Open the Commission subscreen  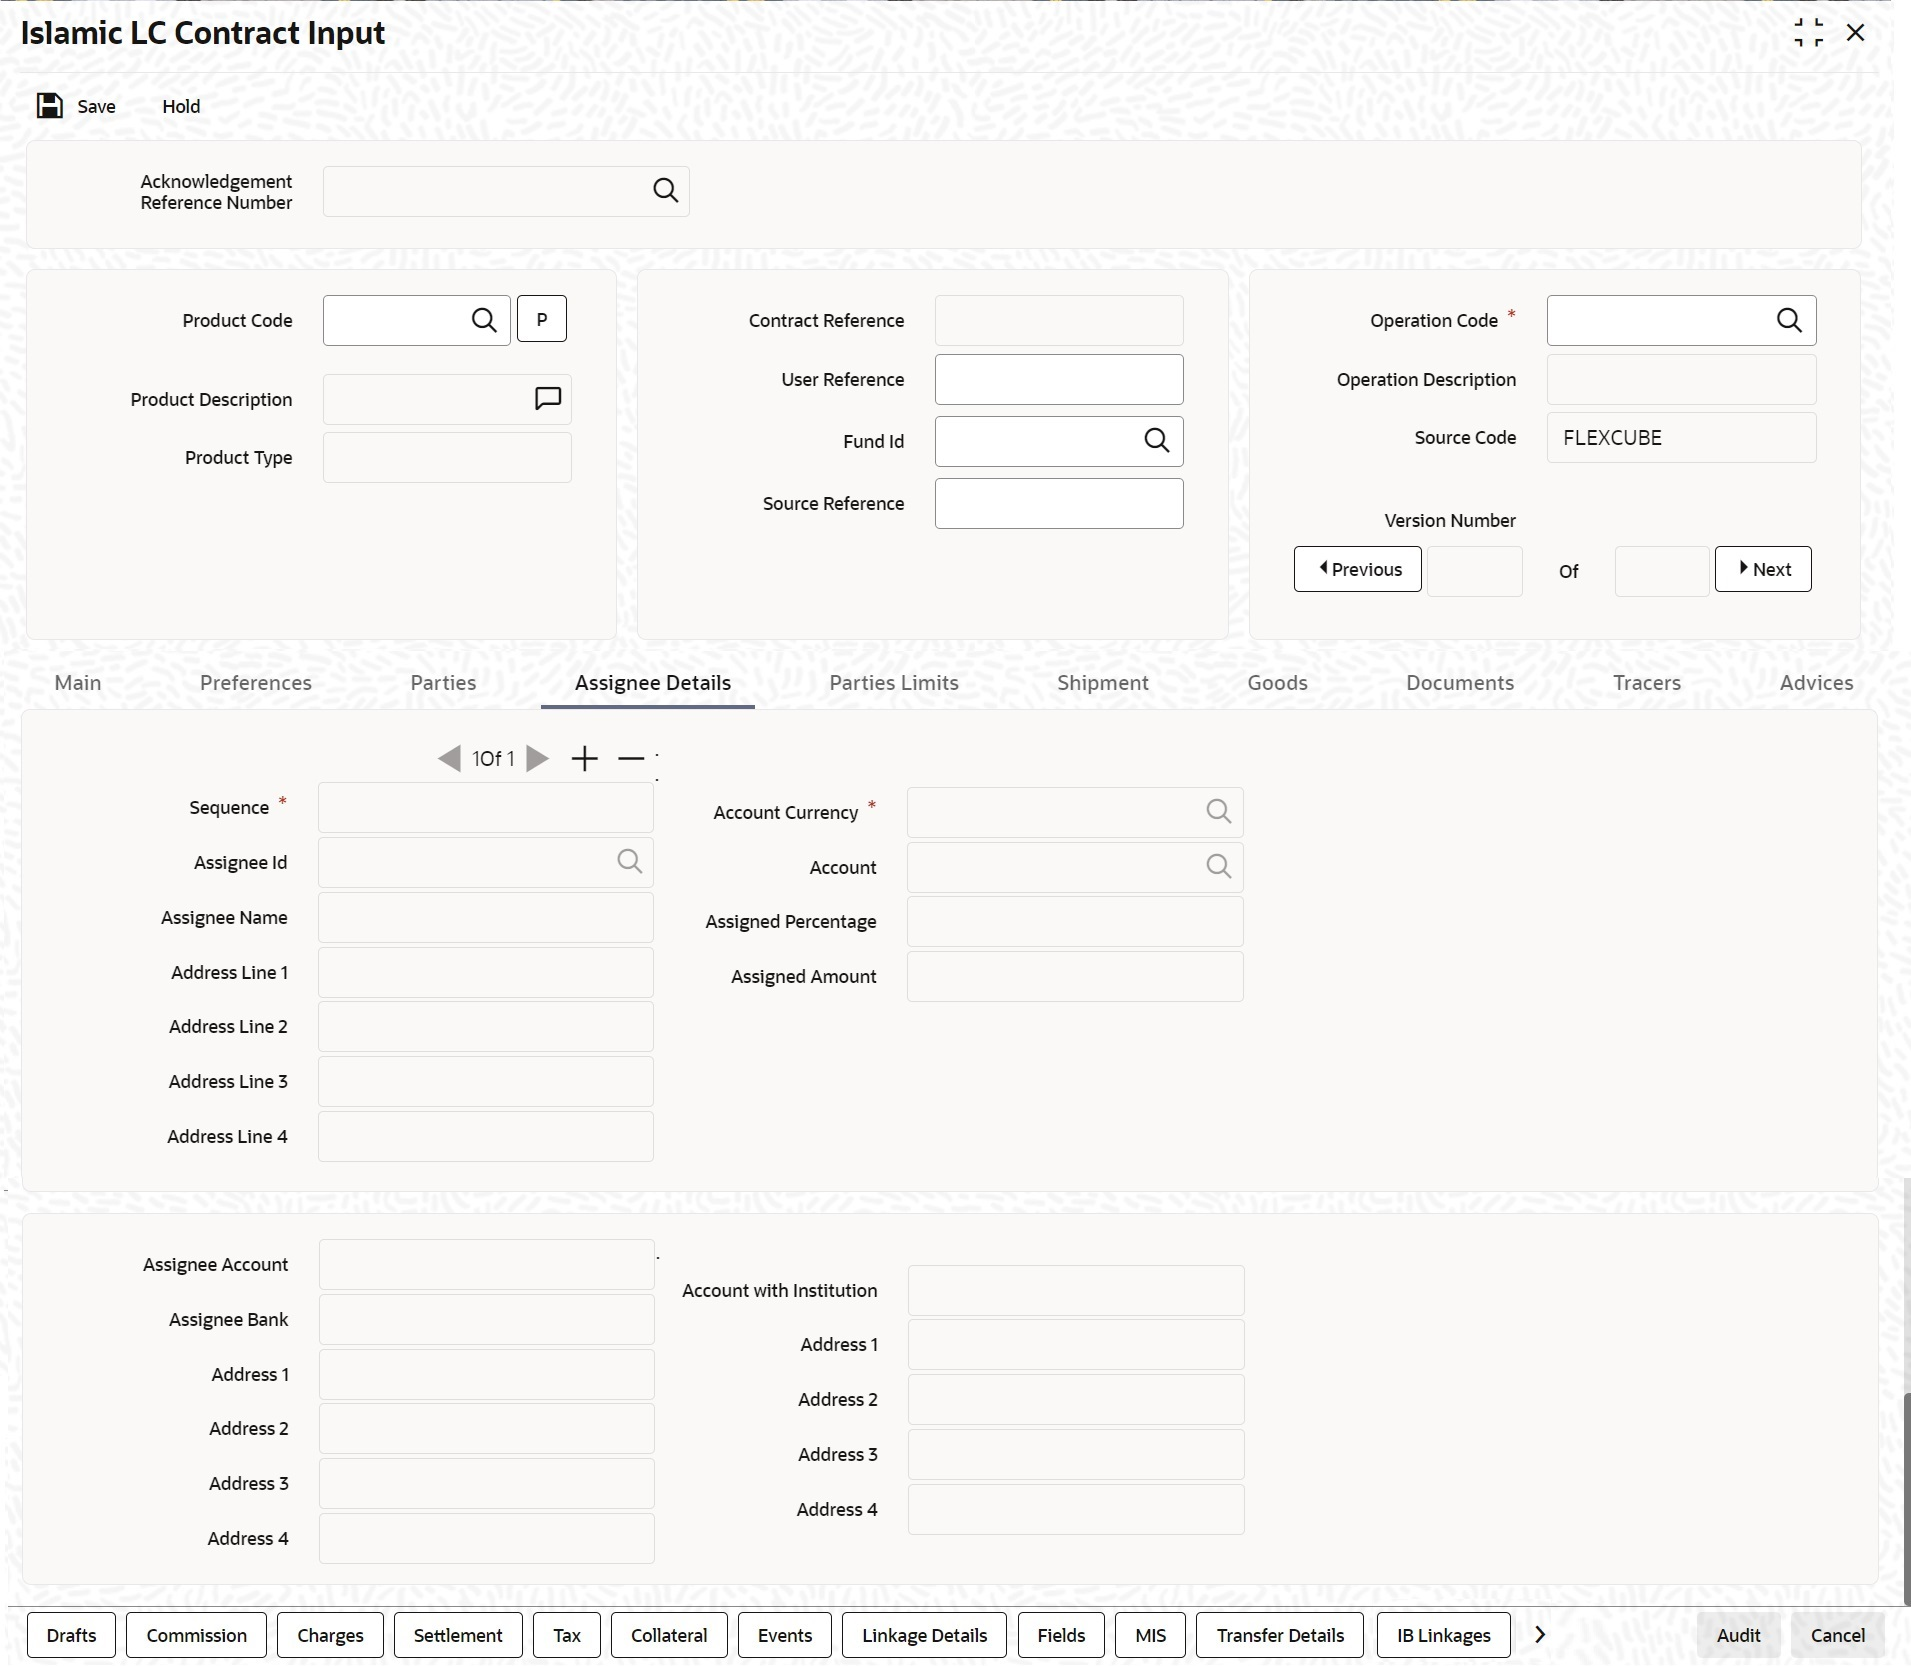pos(197,1635)
